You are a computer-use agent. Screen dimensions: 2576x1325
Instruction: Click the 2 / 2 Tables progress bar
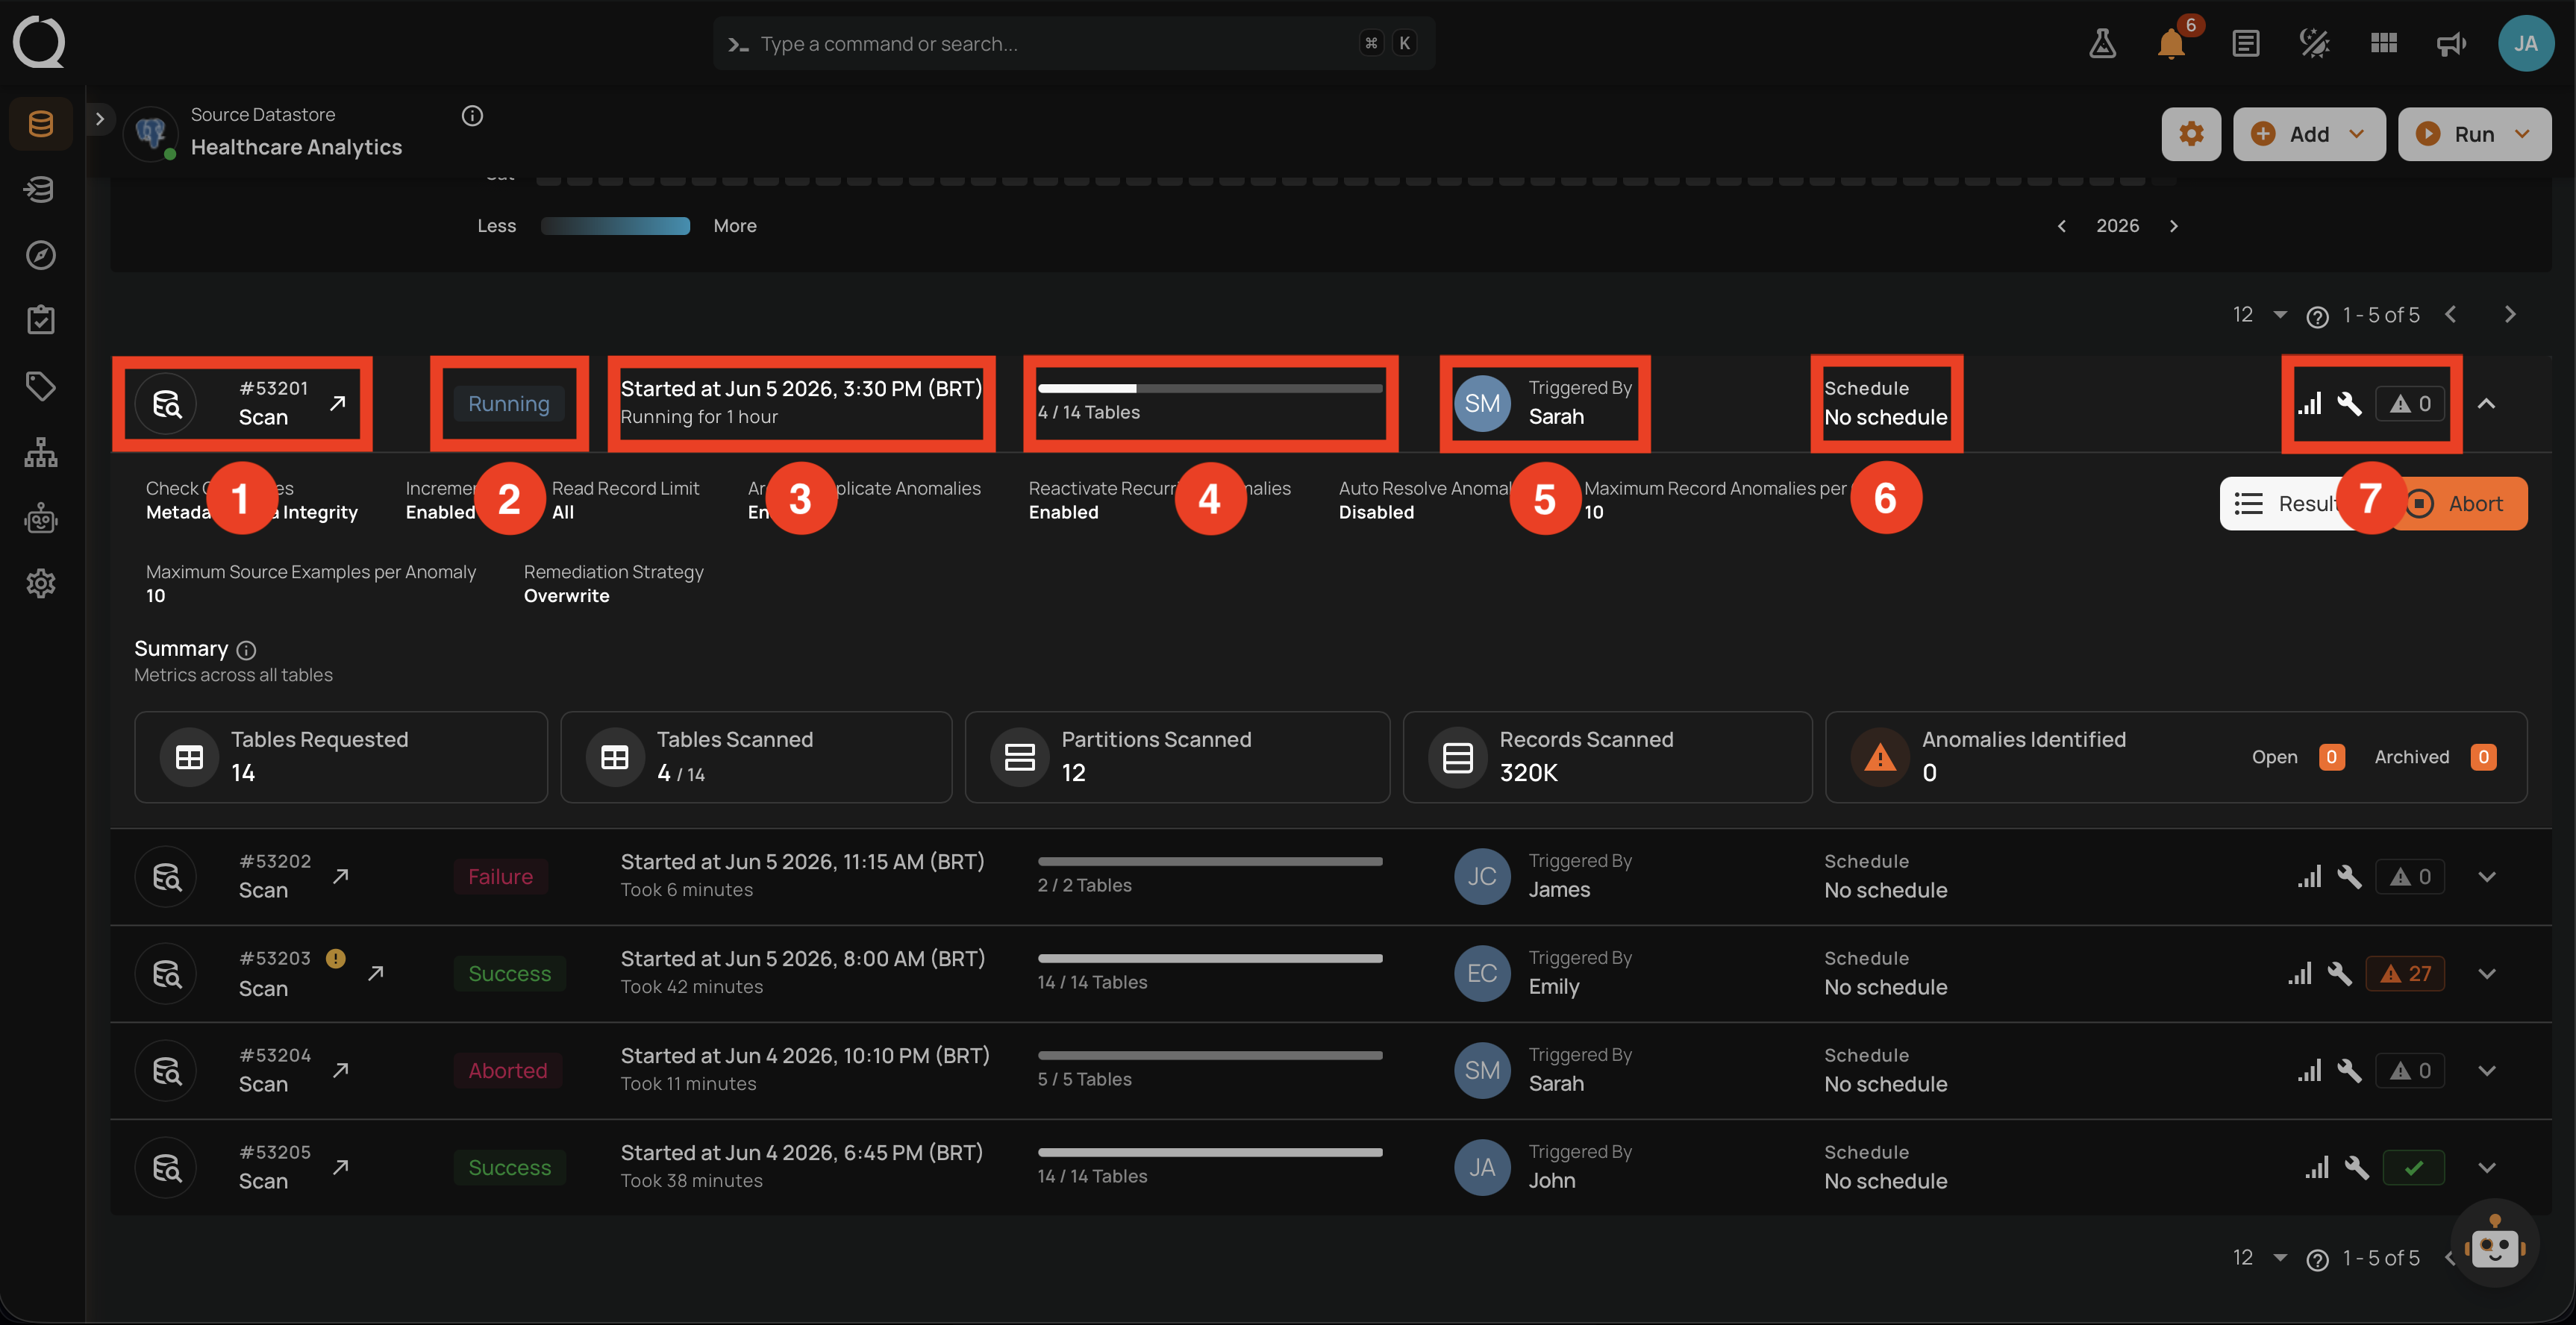pos(1210,861)
